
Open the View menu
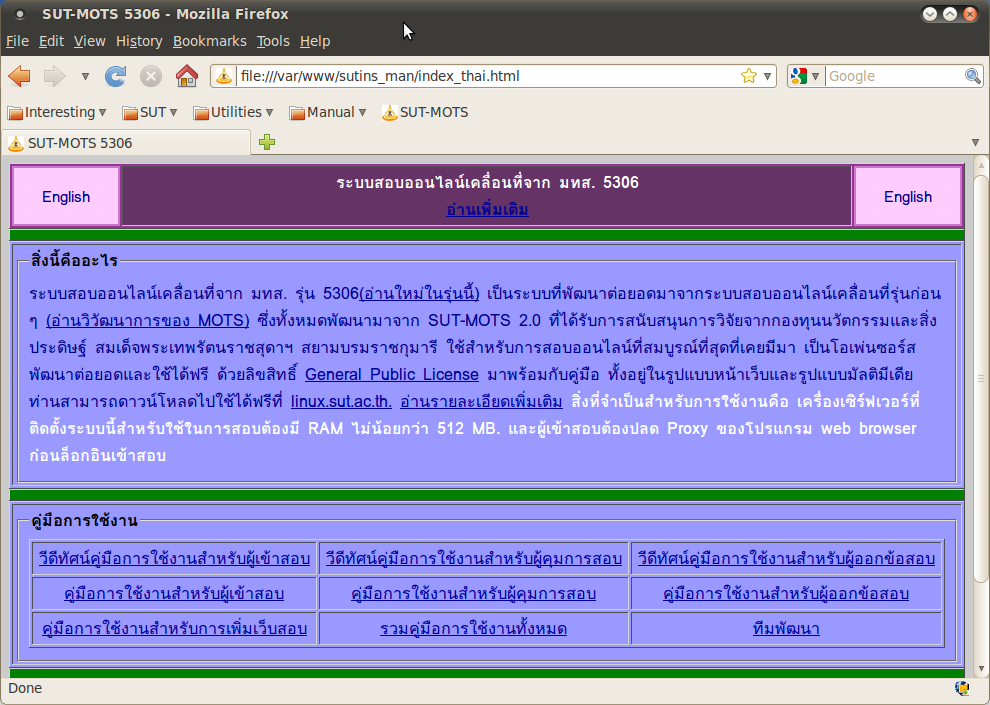tap(89, 41)
